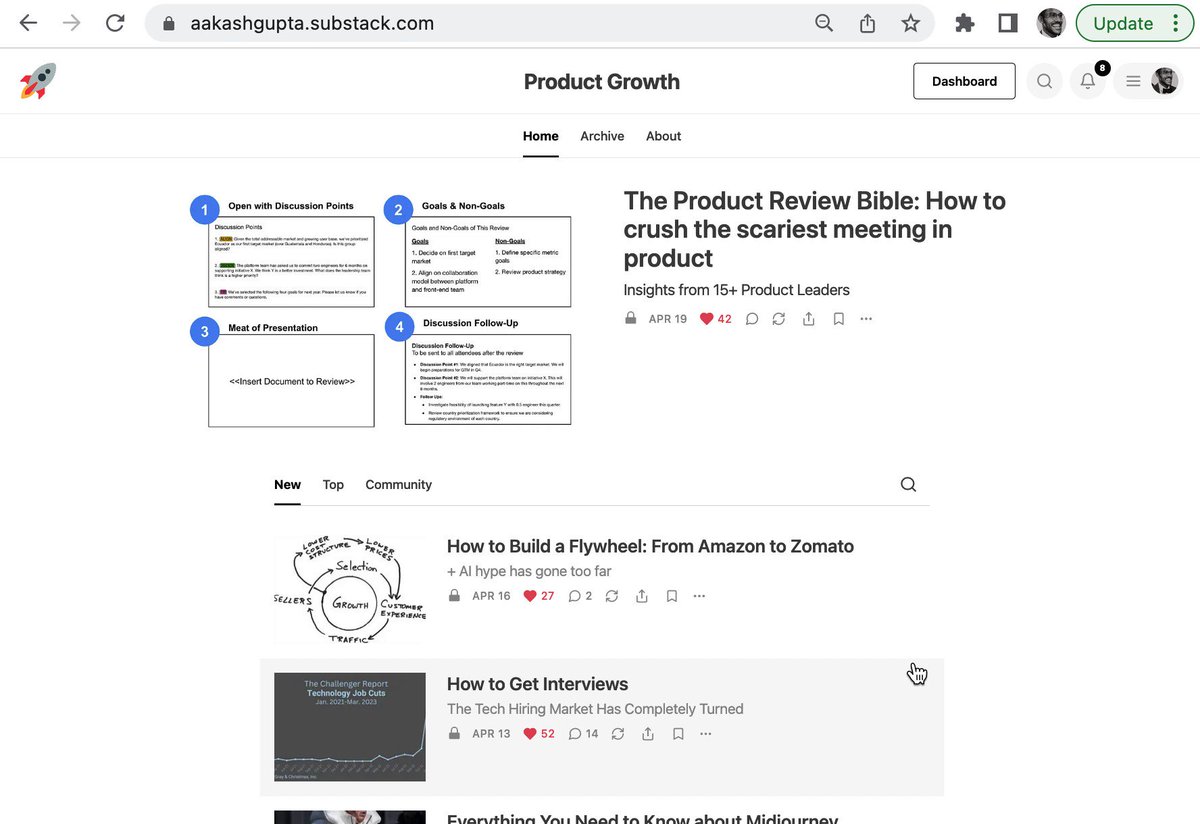Open How to Get Interviews article
The height and width of the screenshot is (824, 1200).
pyautogui.click(x=537, y=684)
